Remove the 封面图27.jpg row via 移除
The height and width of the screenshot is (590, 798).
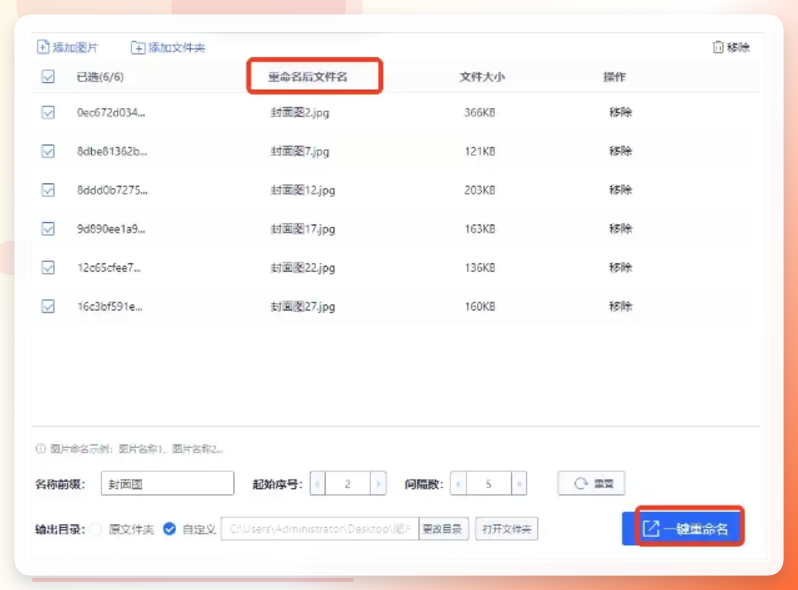(620, 306)
